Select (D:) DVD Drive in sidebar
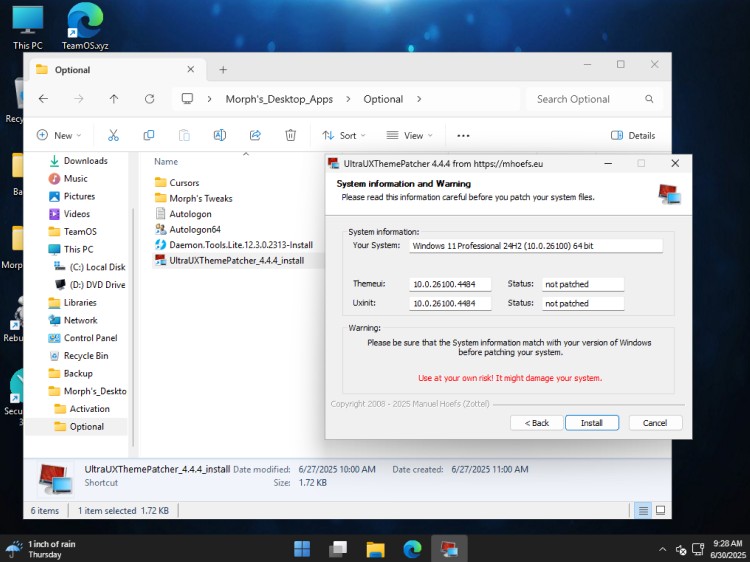 pos(90,285)
